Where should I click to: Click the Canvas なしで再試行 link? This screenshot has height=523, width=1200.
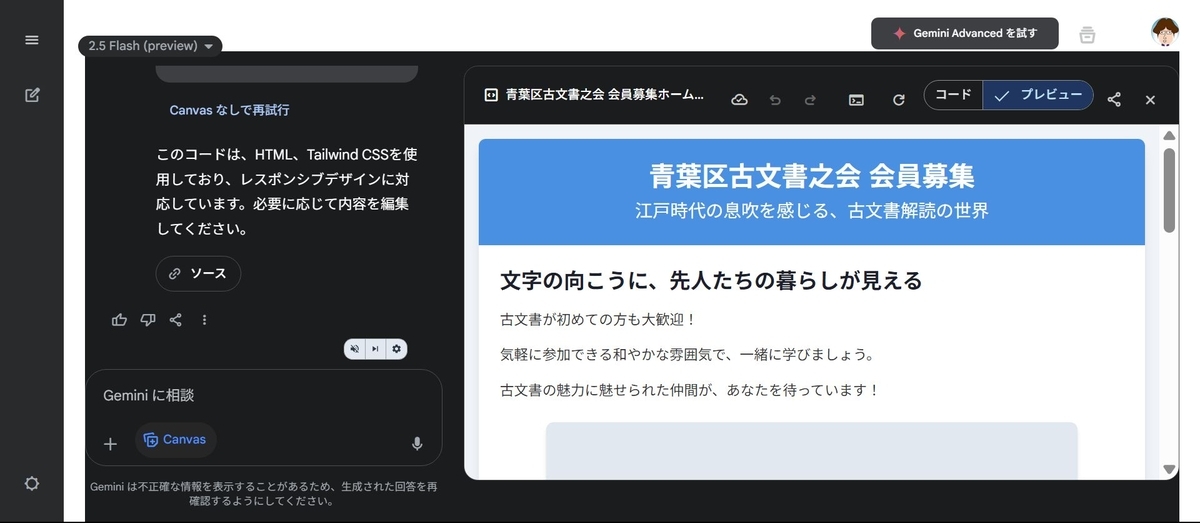click(x=230, y=110)
